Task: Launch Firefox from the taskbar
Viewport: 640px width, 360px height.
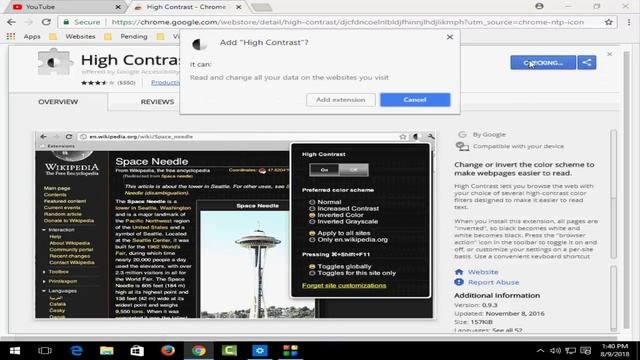Action: (168, 351)
